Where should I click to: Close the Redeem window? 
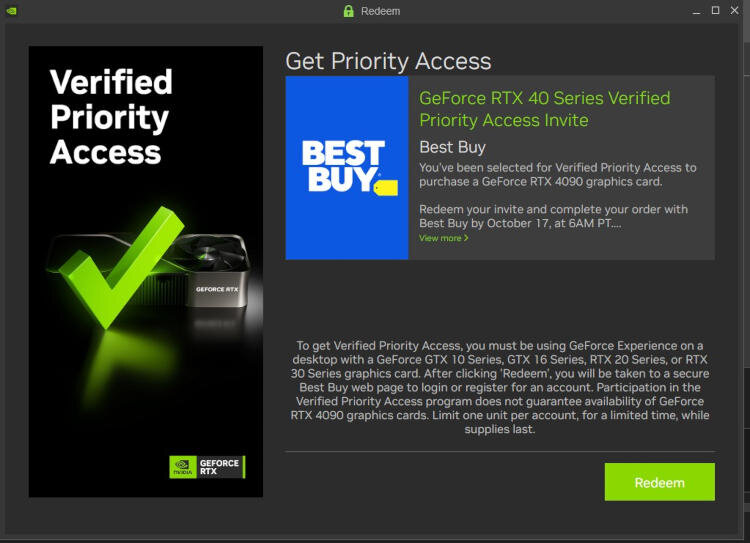point(734,10)
